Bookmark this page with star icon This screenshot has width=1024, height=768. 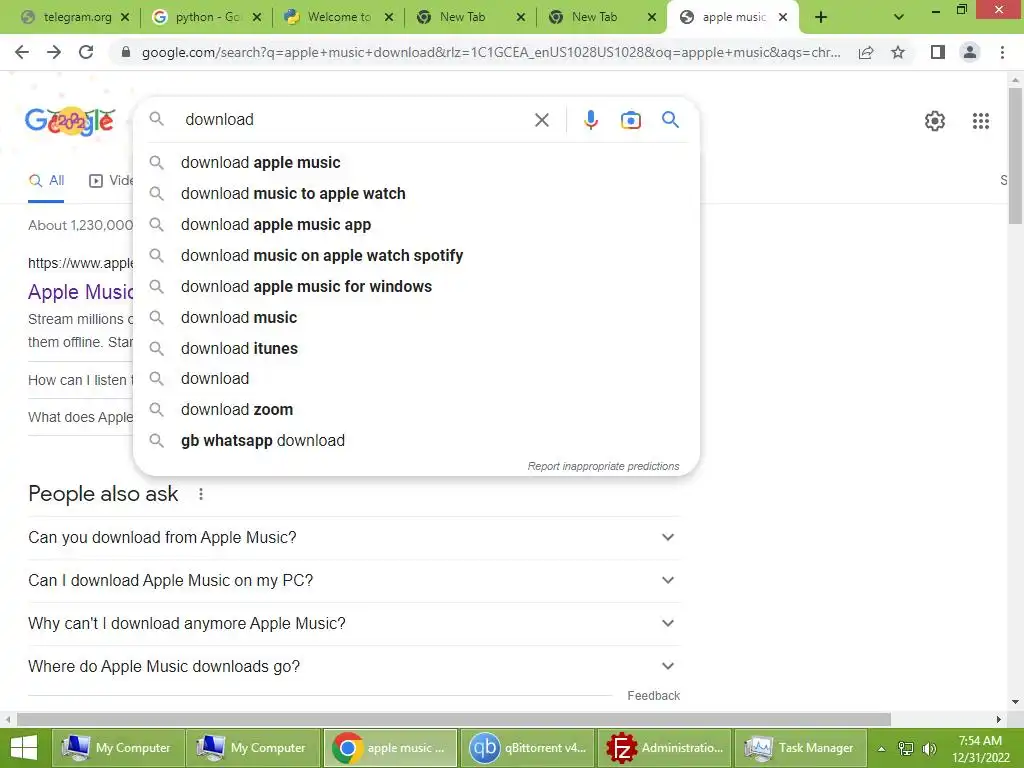(x=898, y=52)
